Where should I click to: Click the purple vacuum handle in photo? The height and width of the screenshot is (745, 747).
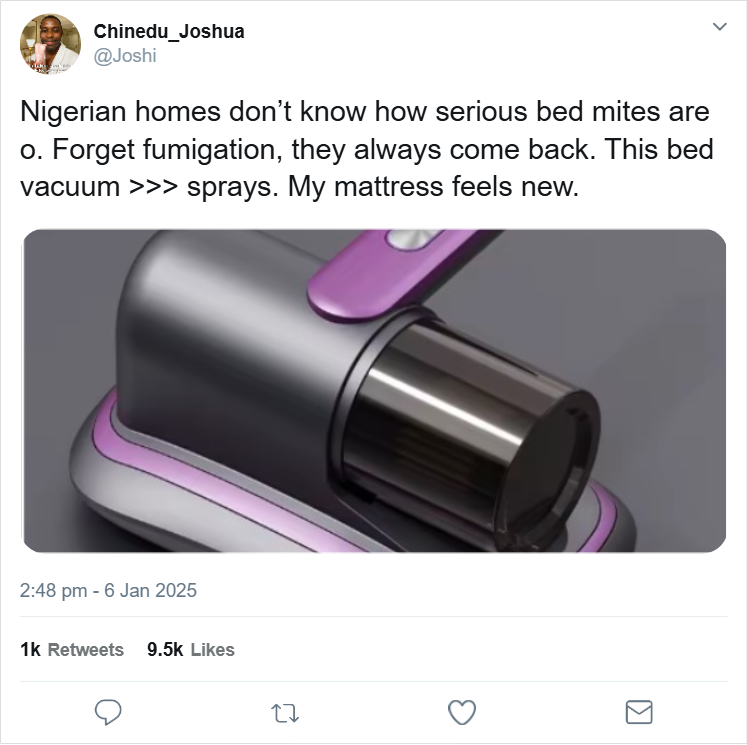point(391,272)
